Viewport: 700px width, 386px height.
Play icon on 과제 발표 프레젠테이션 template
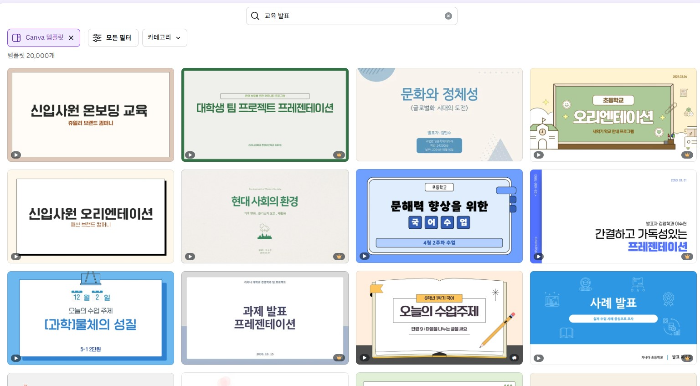pos(190,358)
